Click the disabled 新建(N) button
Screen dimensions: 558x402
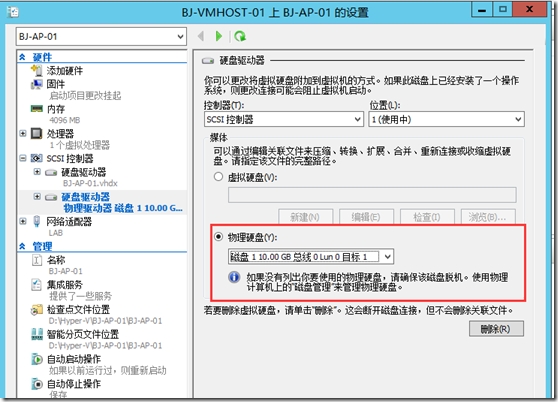click(x=305, y=217)
